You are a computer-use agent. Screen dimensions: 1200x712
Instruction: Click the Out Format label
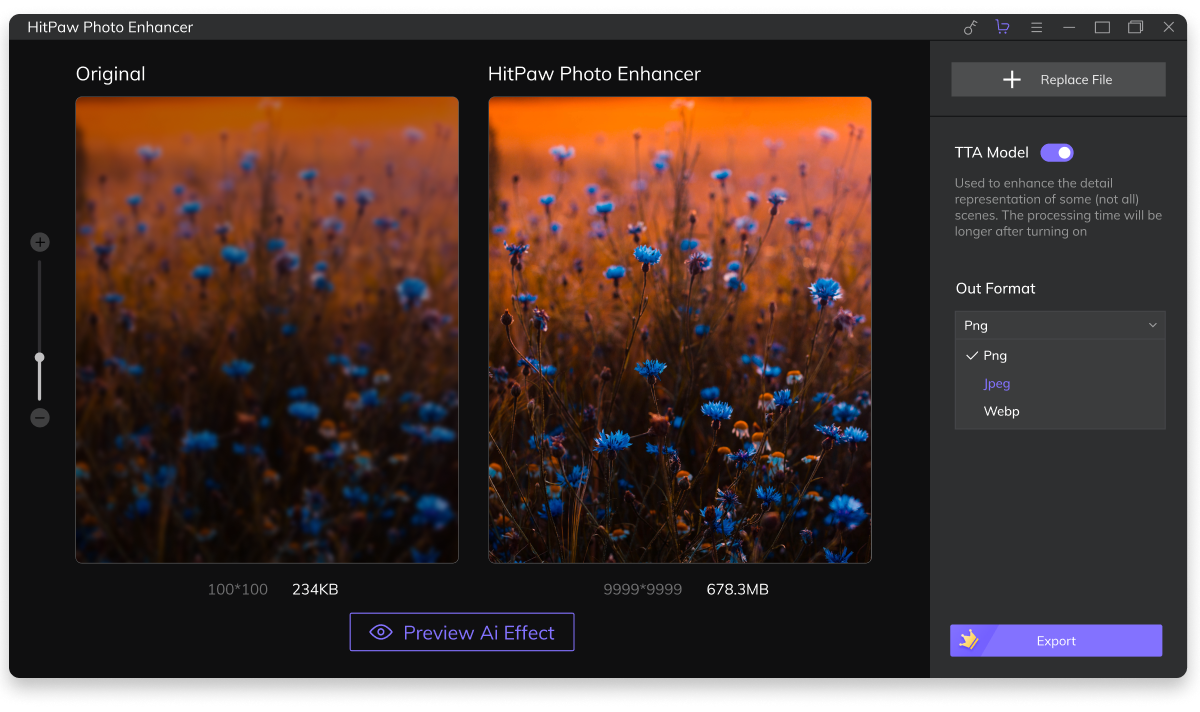(996, 288)
